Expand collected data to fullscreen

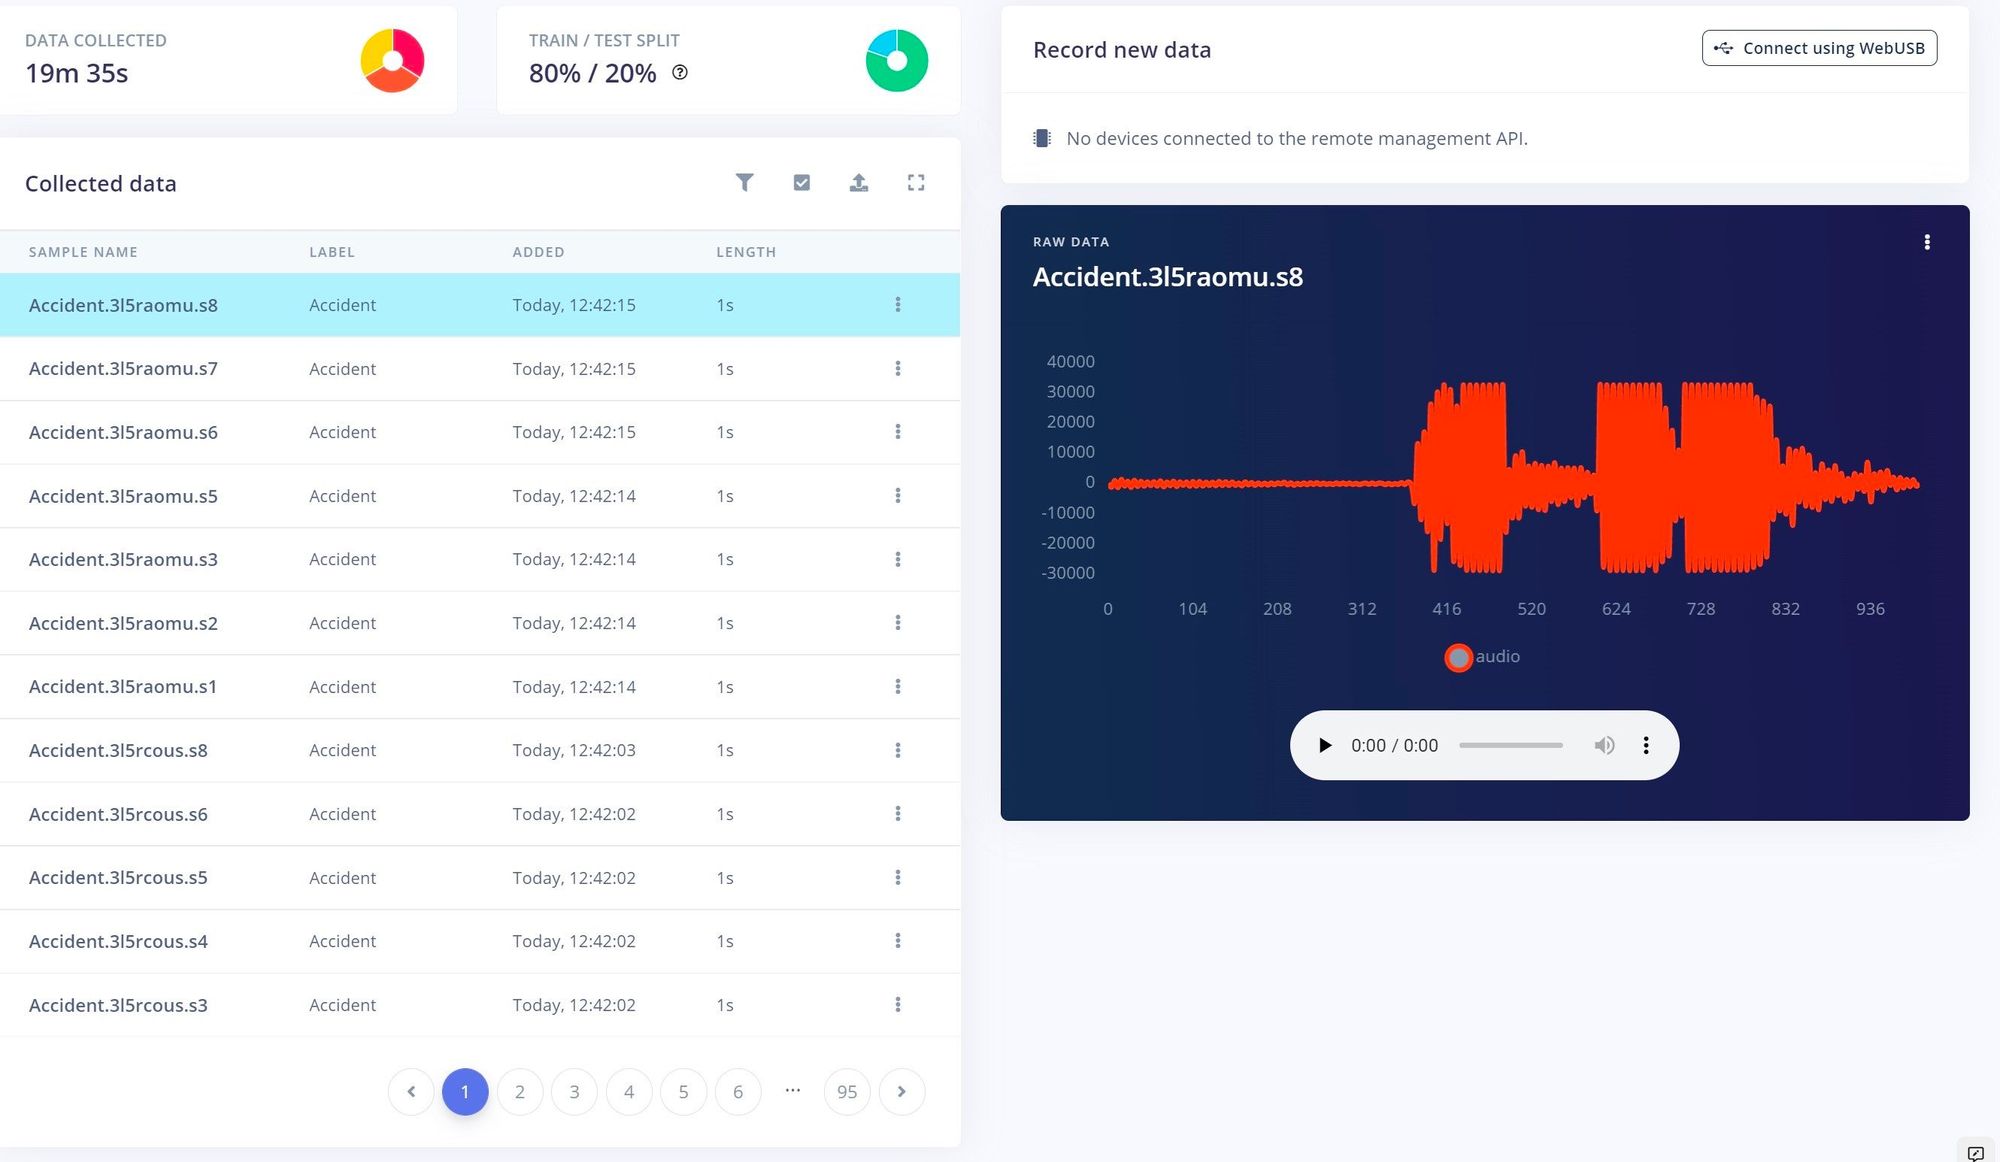click(915, 182)
